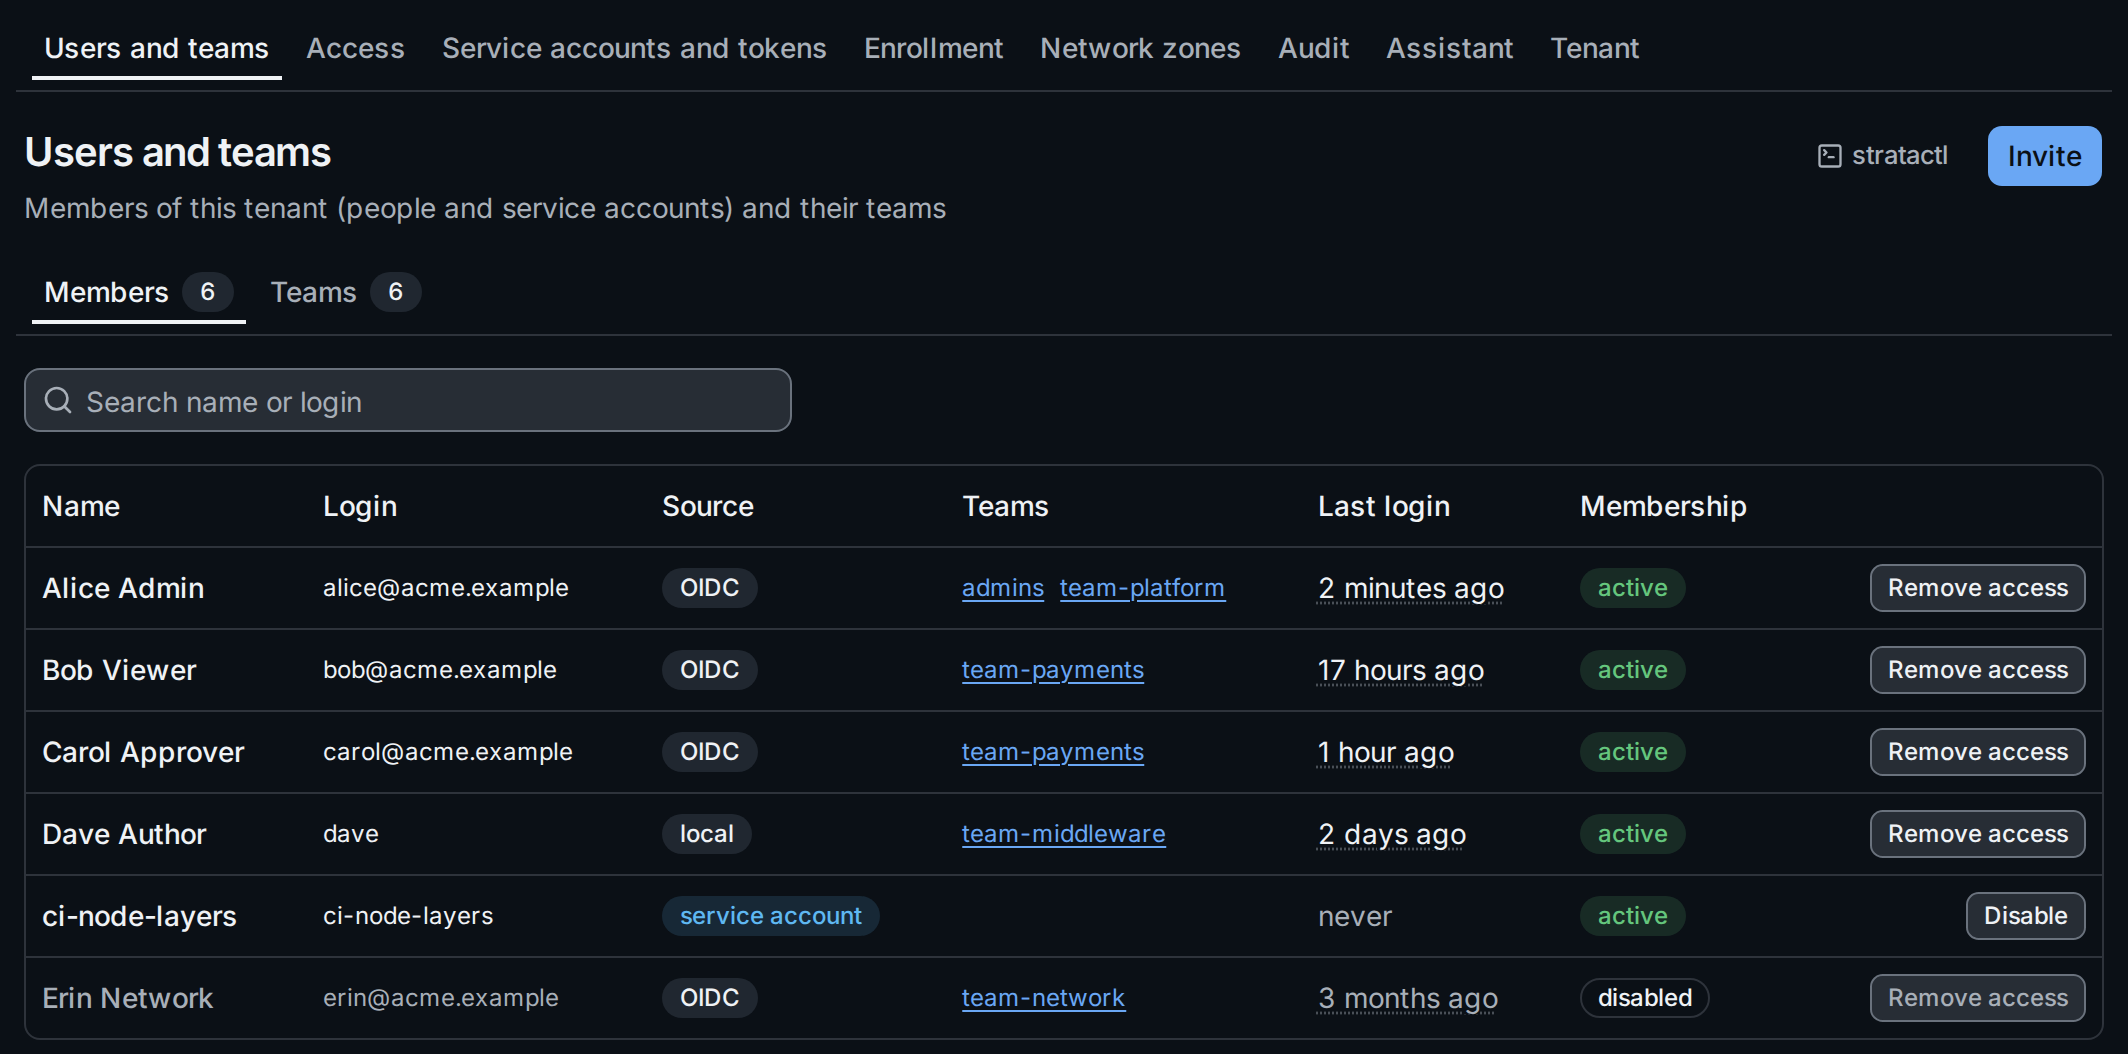Click the Membership column header
Viewport: 2128px width, 1054px height.
pos(1663,506)
